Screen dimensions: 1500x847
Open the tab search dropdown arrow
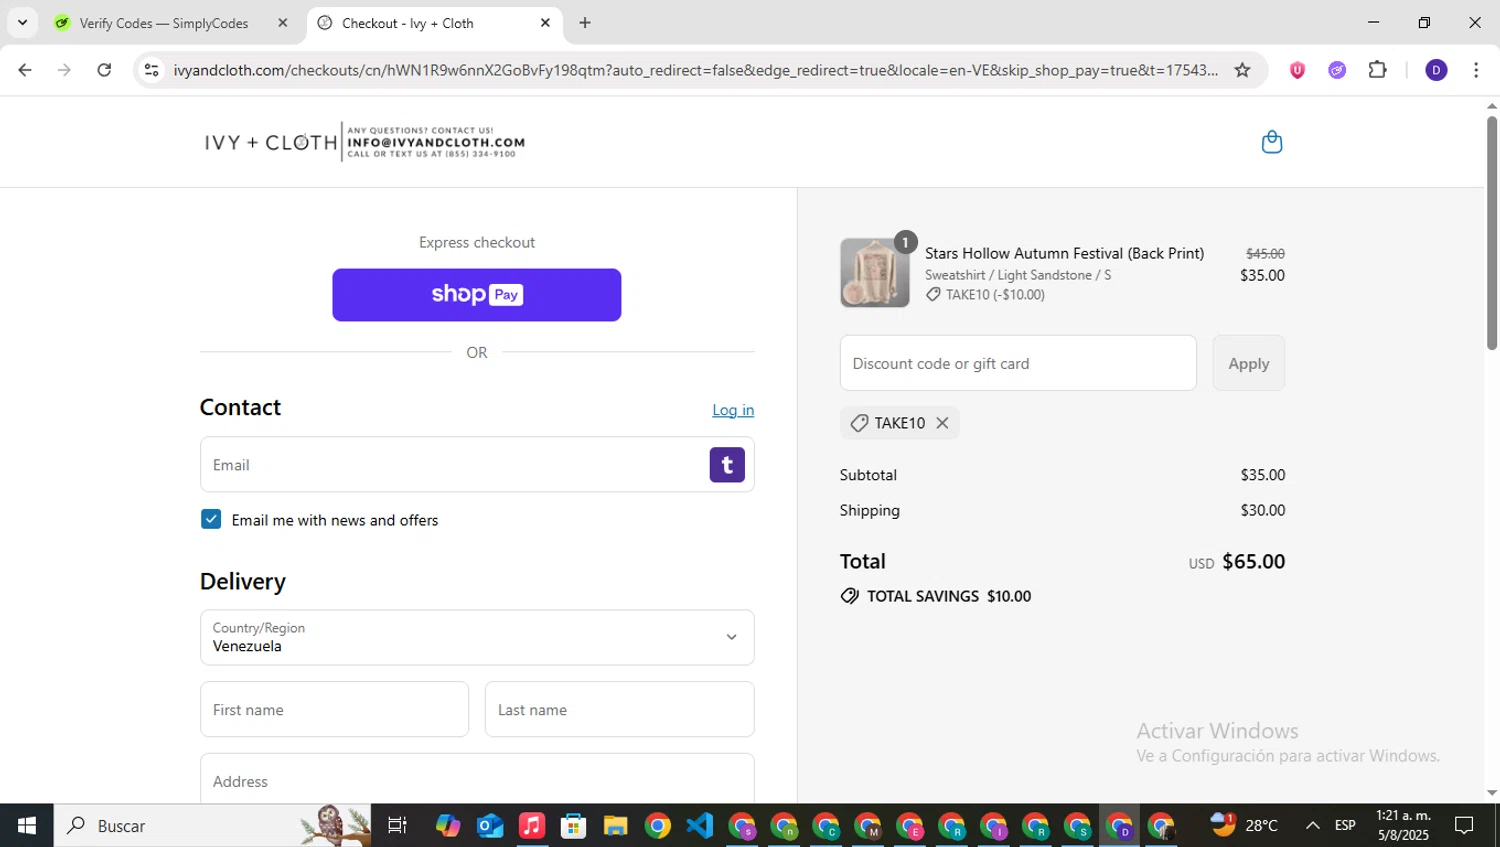point(22,22)
